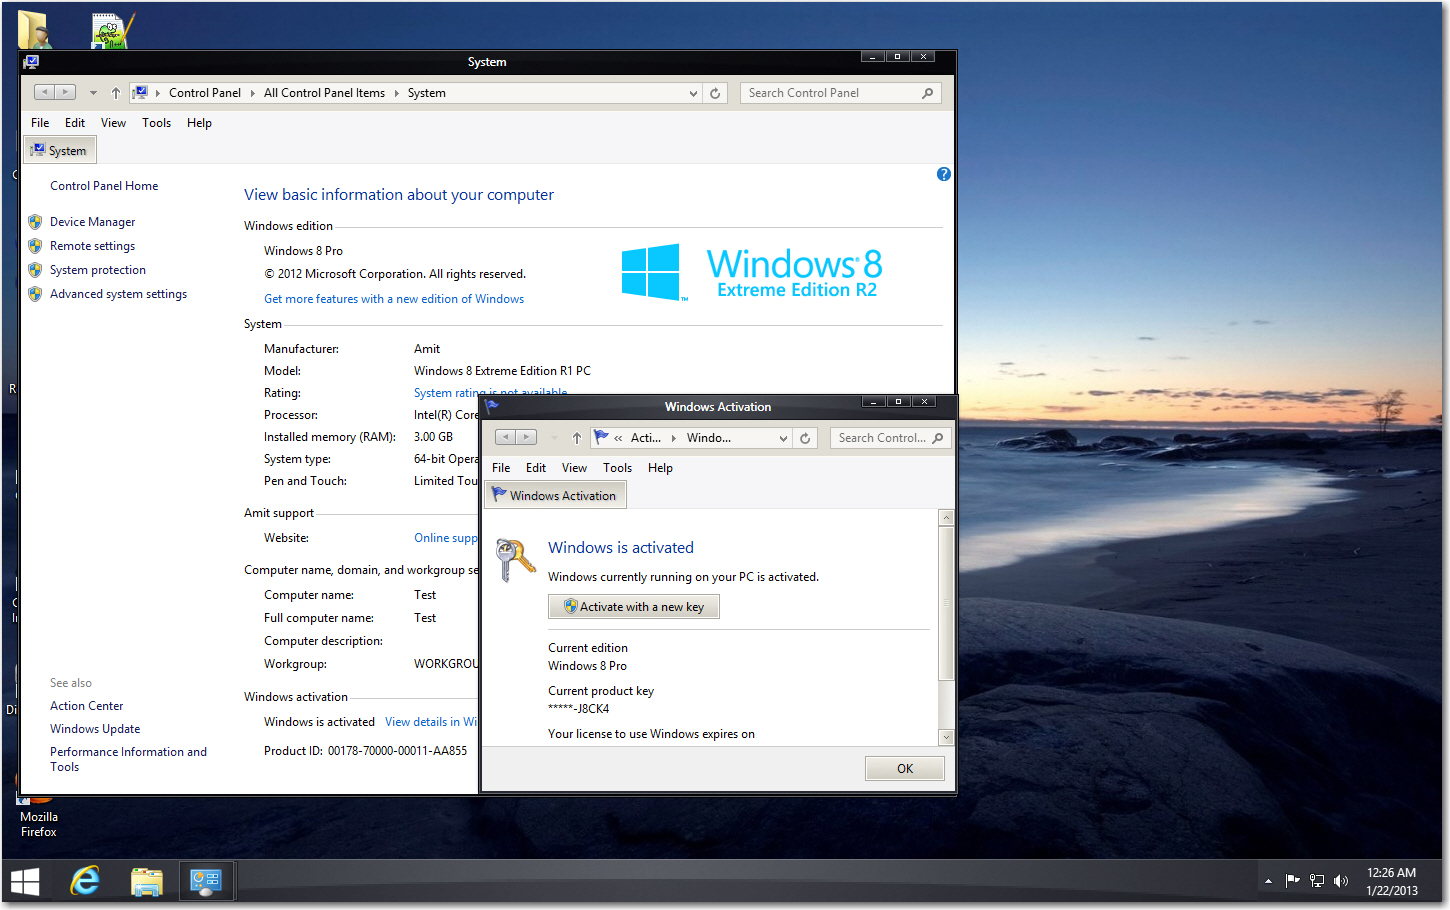This screenshot has width=1450, height=910.
Task: Open the Tools menu in System window
Action: (156, 122)
